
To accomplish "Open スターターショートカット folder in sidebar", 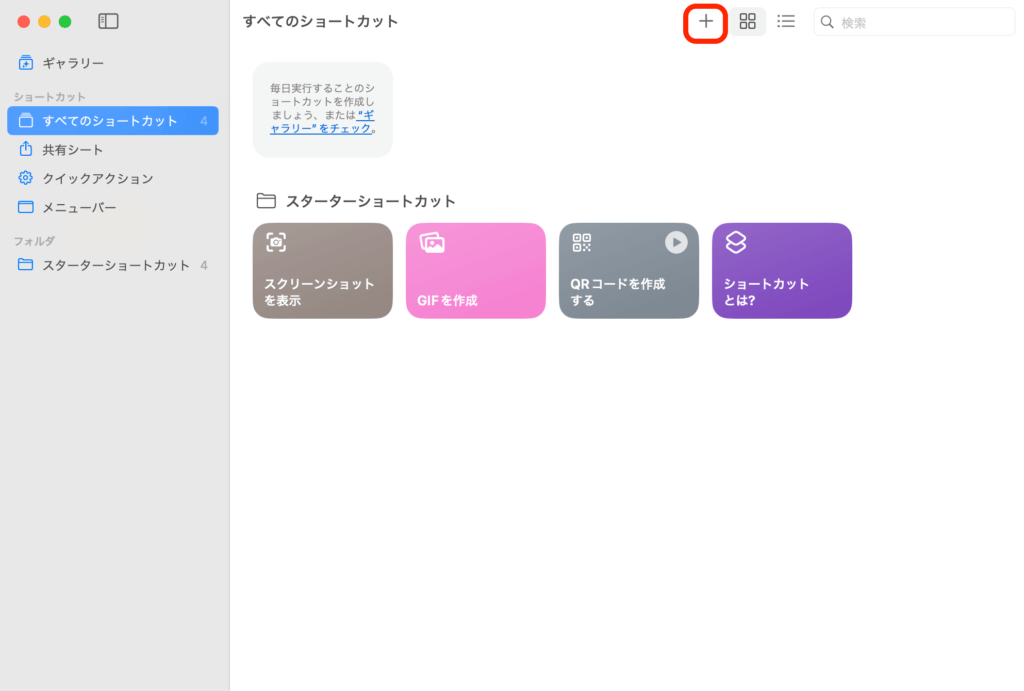I will (x=115, y=265).
